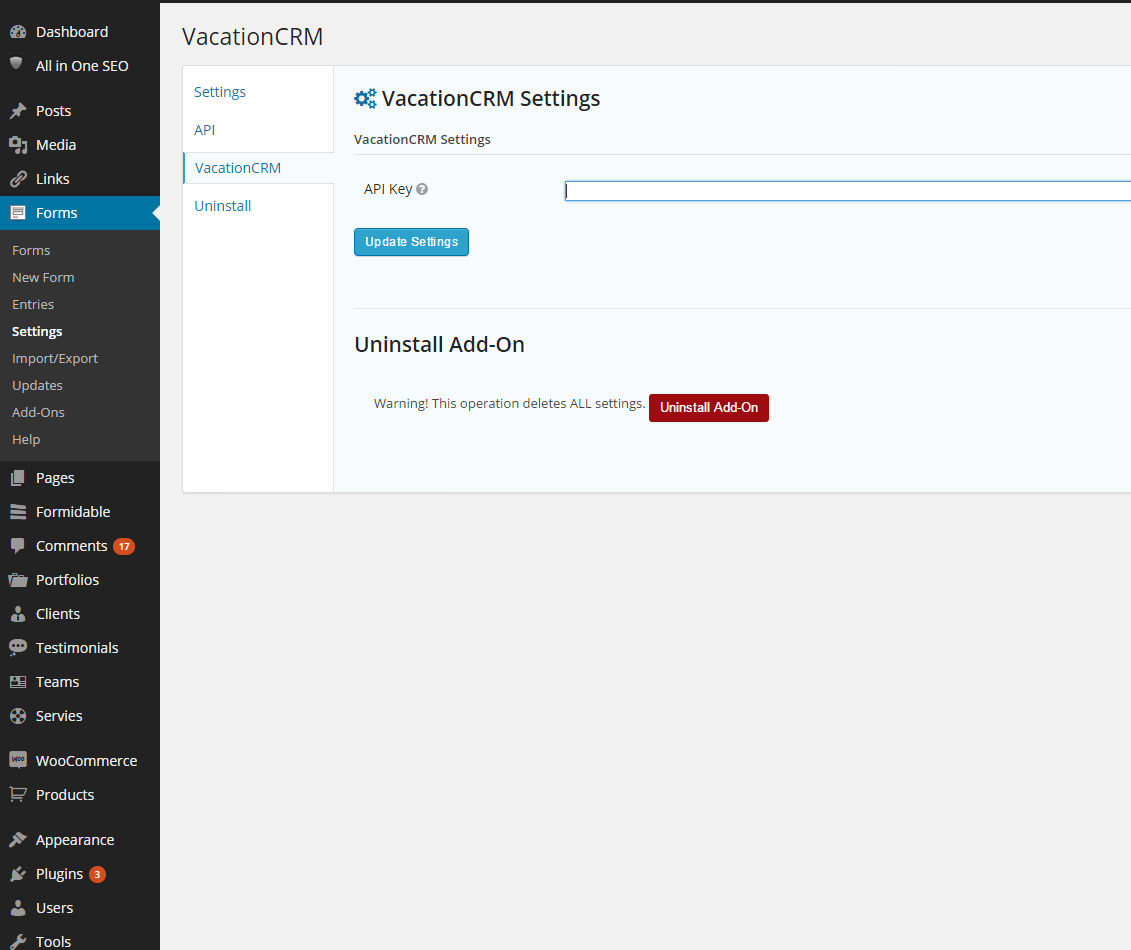This screenshot has height=950, width=1131.
Task: Click the Clients person icon
Action: [x=18, y=614]
